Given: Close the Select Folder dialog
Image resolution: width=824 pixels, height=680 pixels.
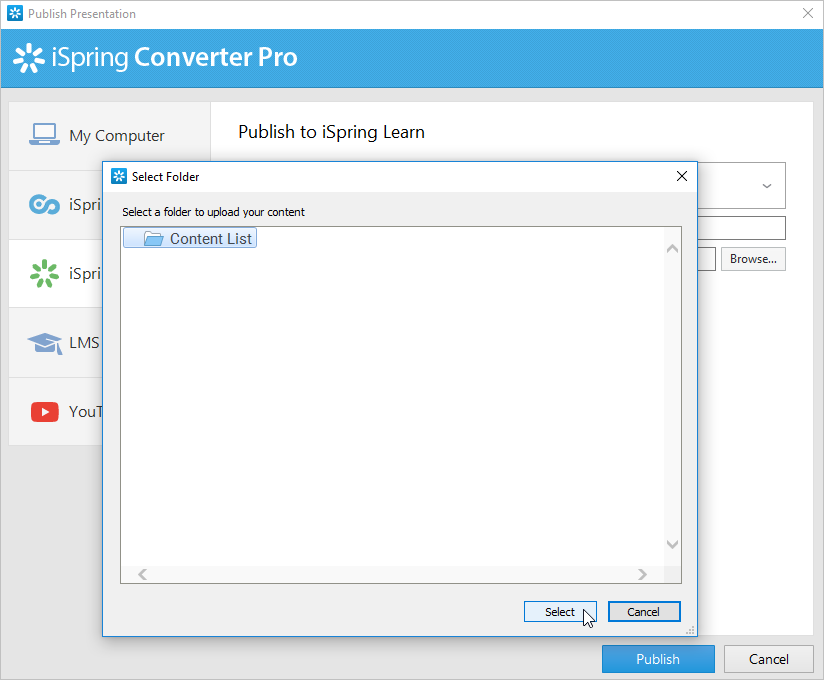Looking at the screenshot, I should pyautogui.click(x=682, y=176).
